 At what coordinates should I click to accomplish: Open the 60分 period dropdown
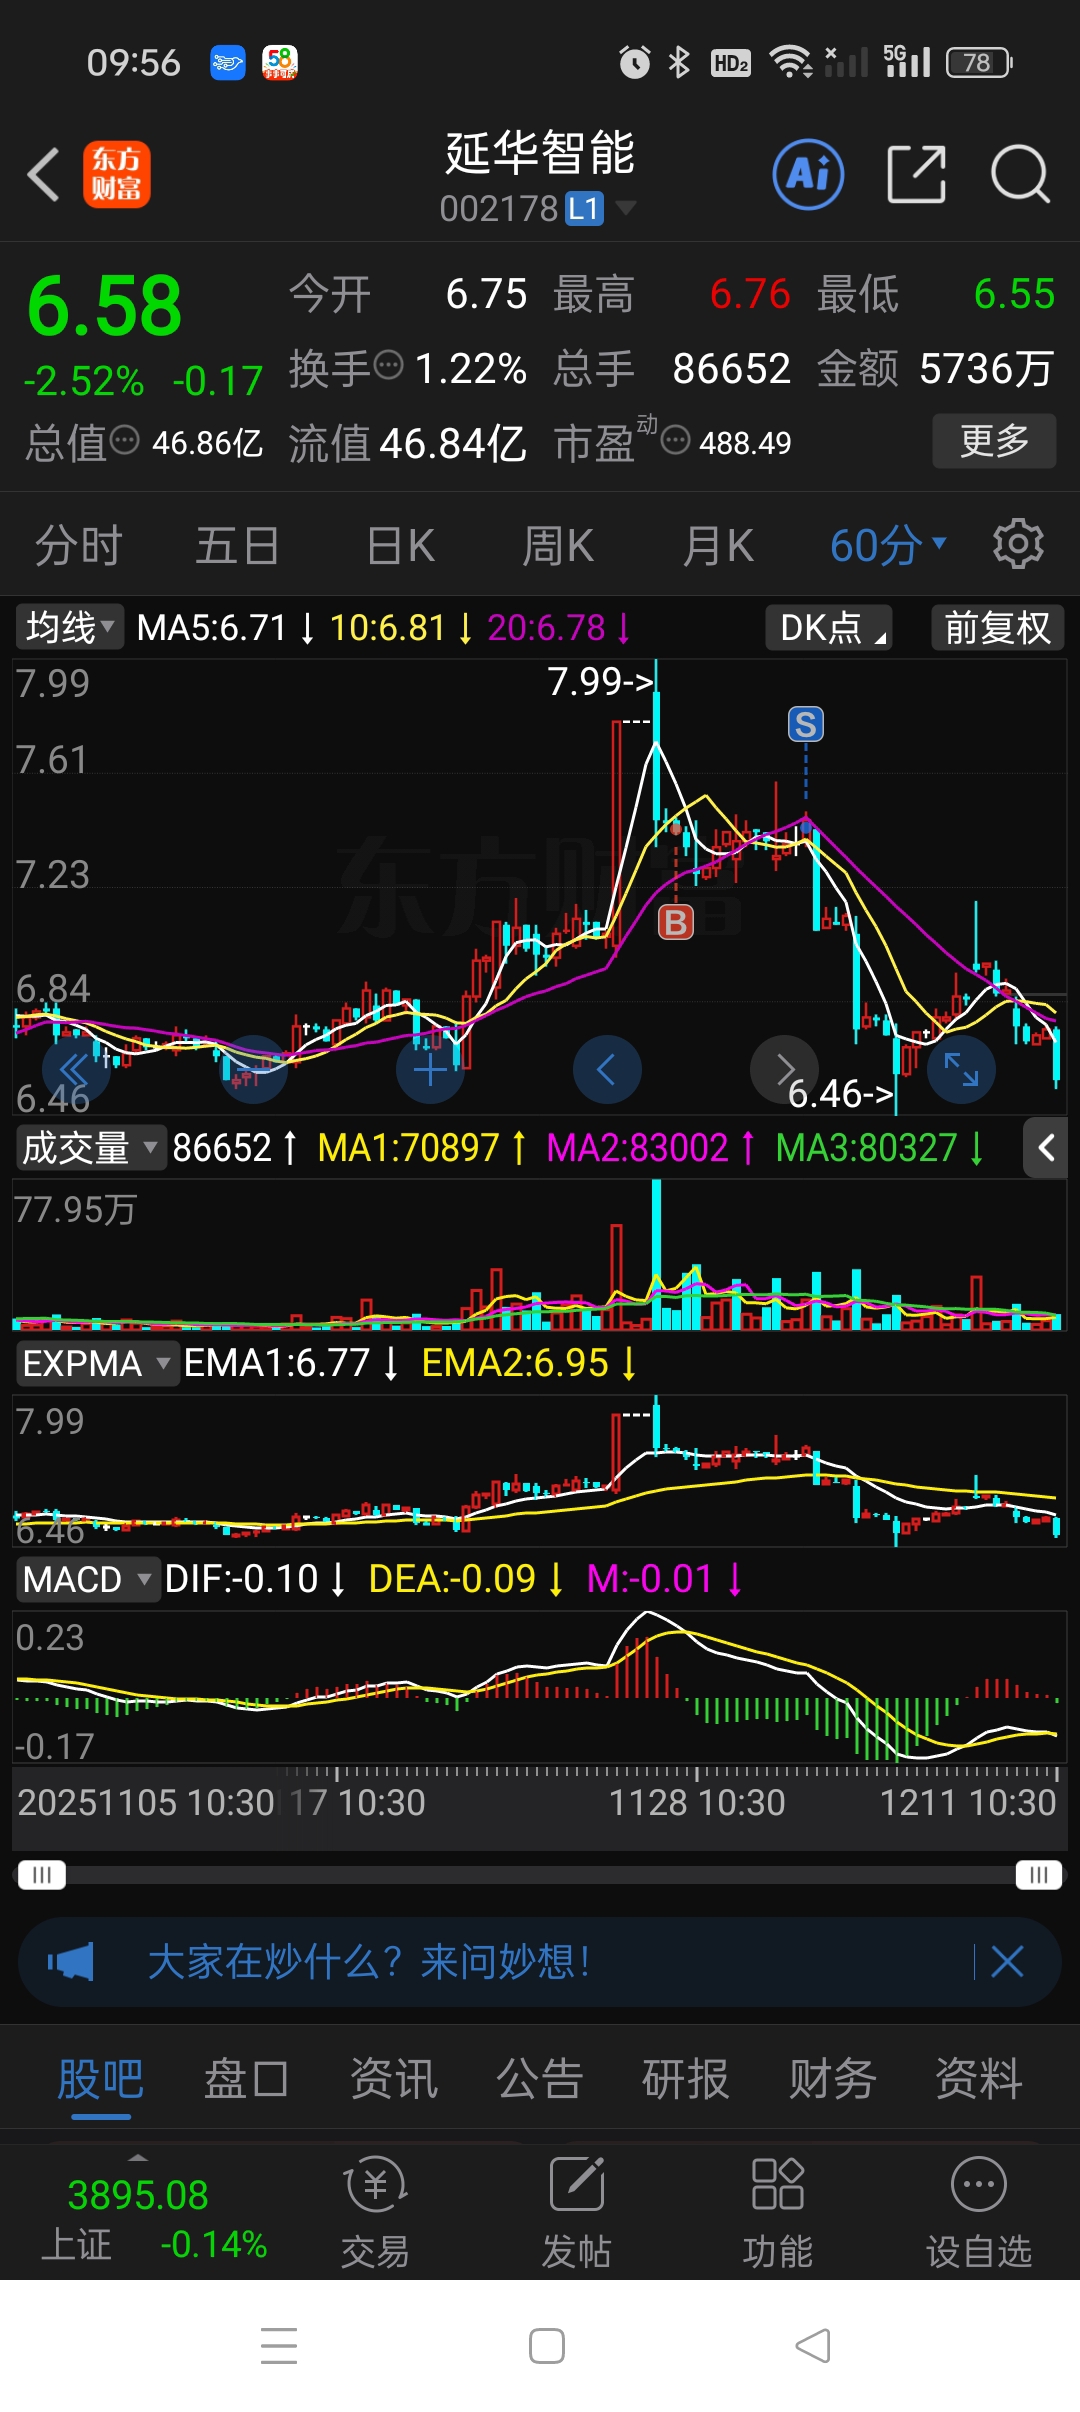point(888,545)
